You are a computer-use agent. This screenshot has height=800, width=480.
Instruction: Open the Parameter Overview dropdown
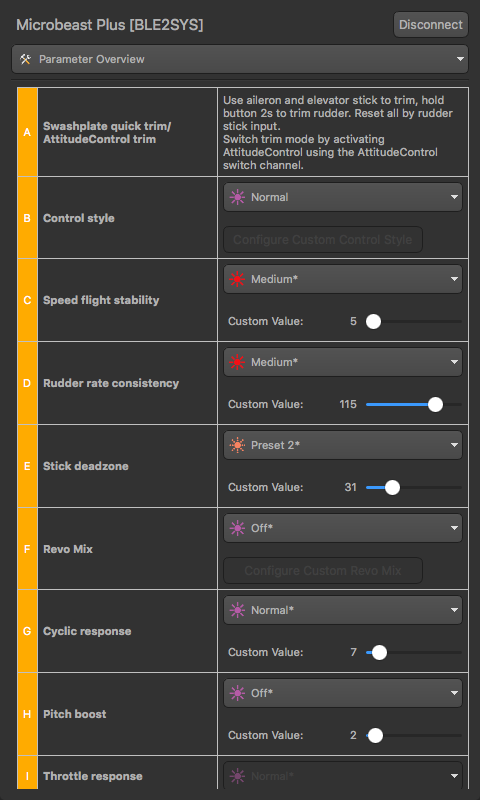240,59
